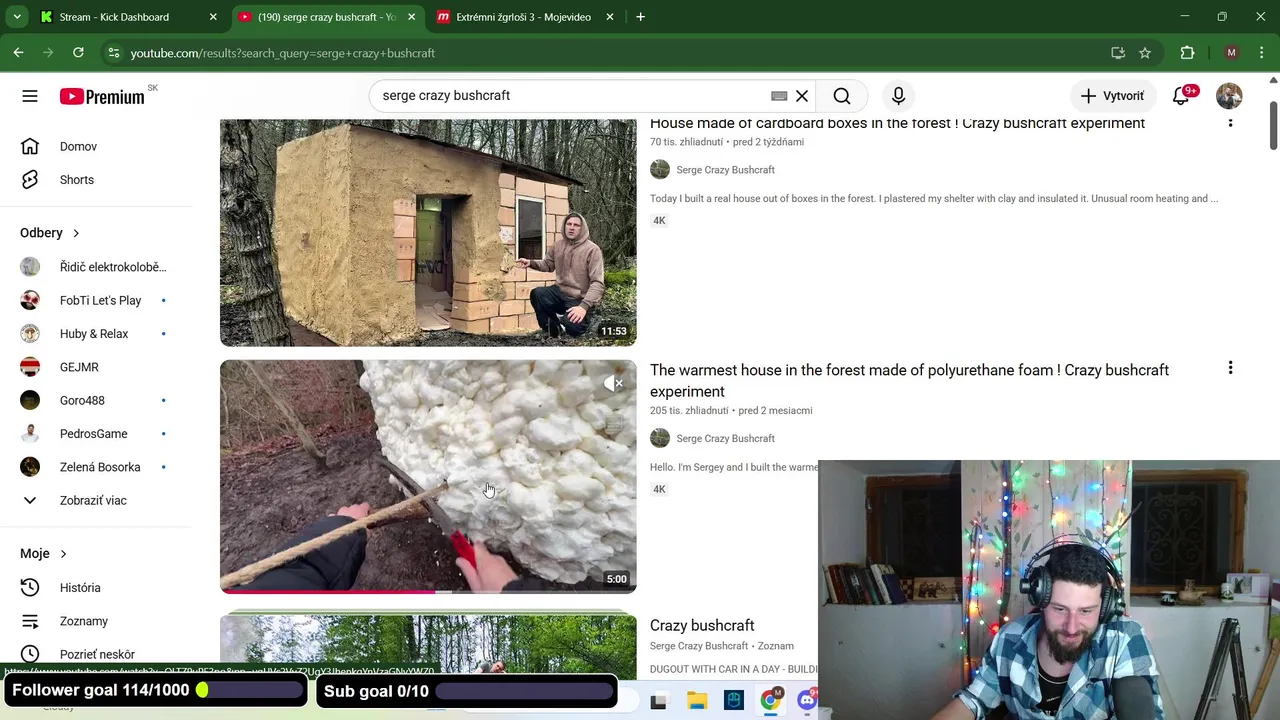The image size is (1280, 720).
Task: Close the Kick Dashboard tab
Action: (213, 17)
